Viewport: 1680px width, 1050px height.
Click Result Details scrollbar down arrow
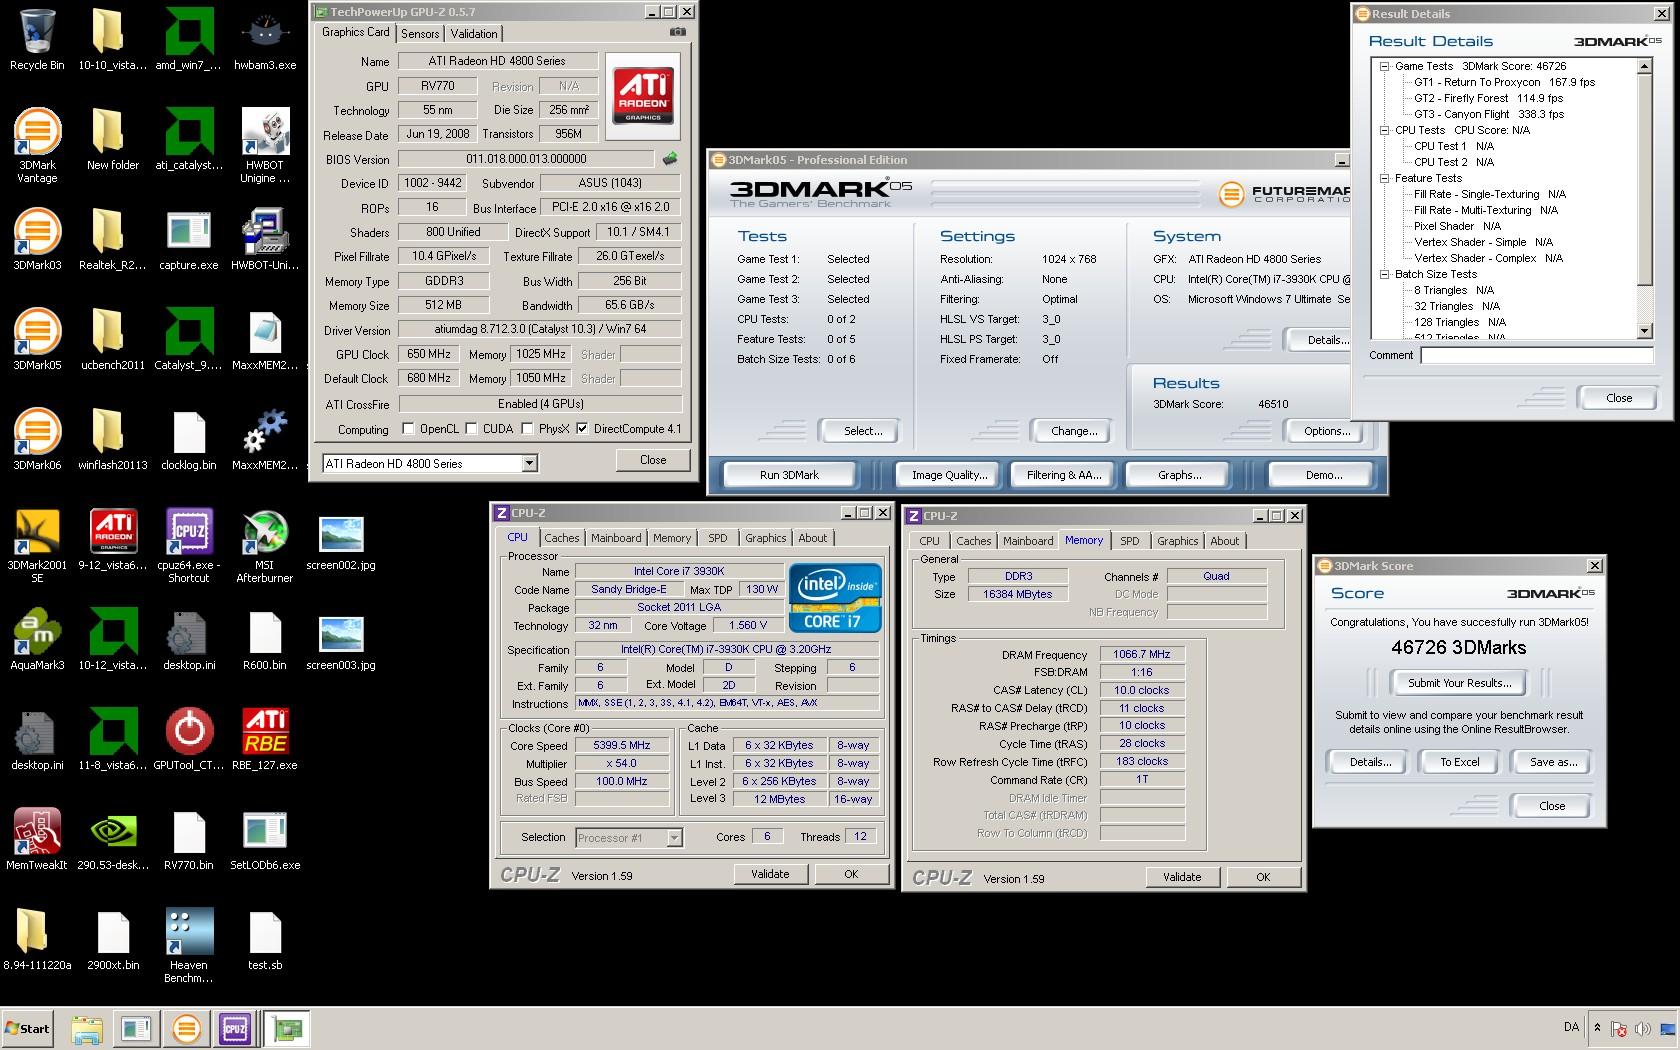point(1645,331)
